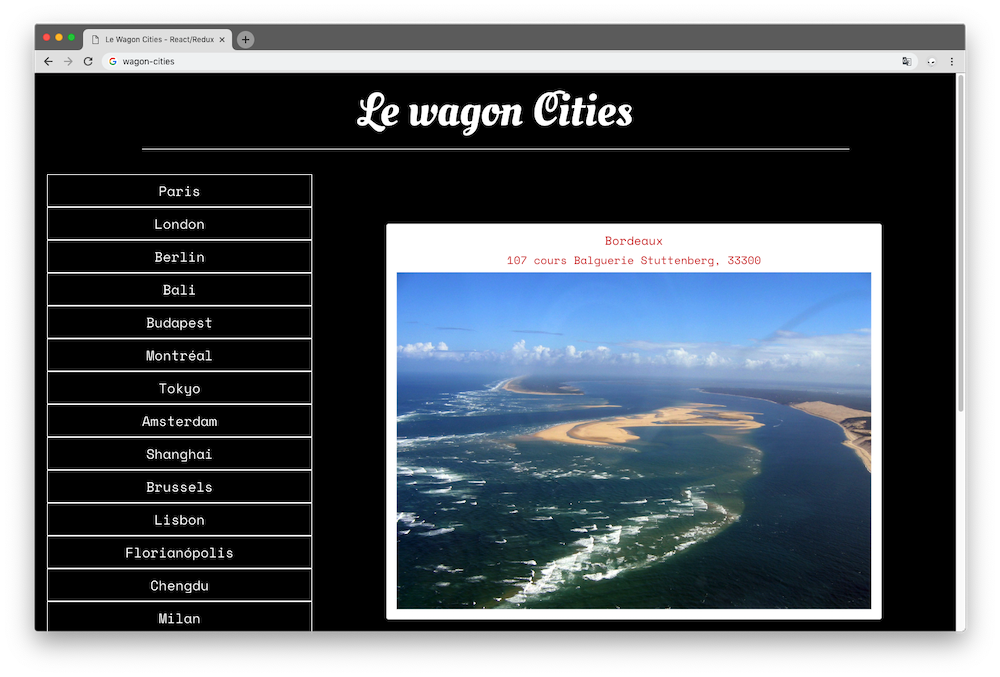Image resolution: width=1000 pixels, height=677 pixels.
Task: Select Tokyo from the city list
Action: pos(179,388)
